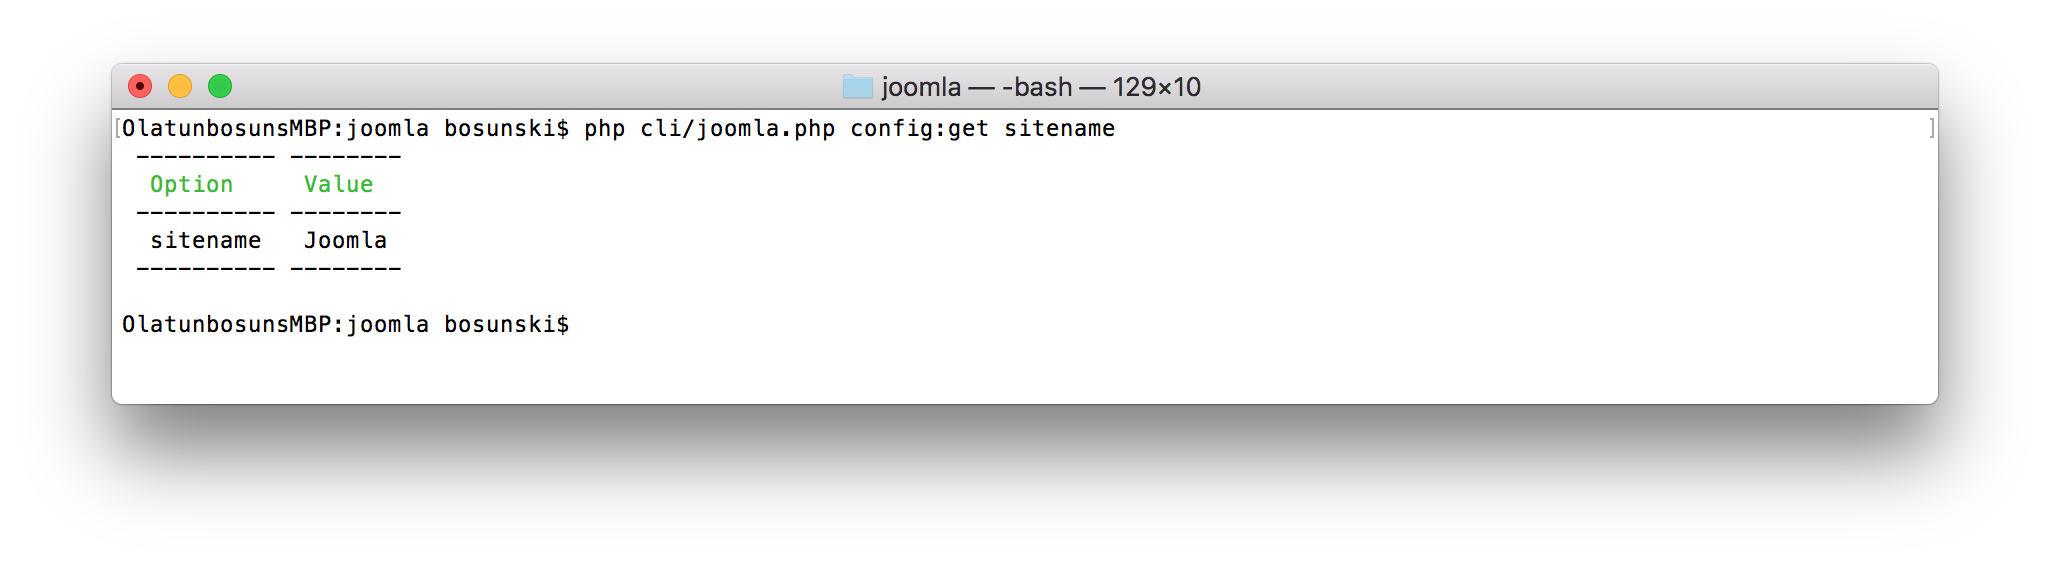Close the terminal window with red button

140,87
